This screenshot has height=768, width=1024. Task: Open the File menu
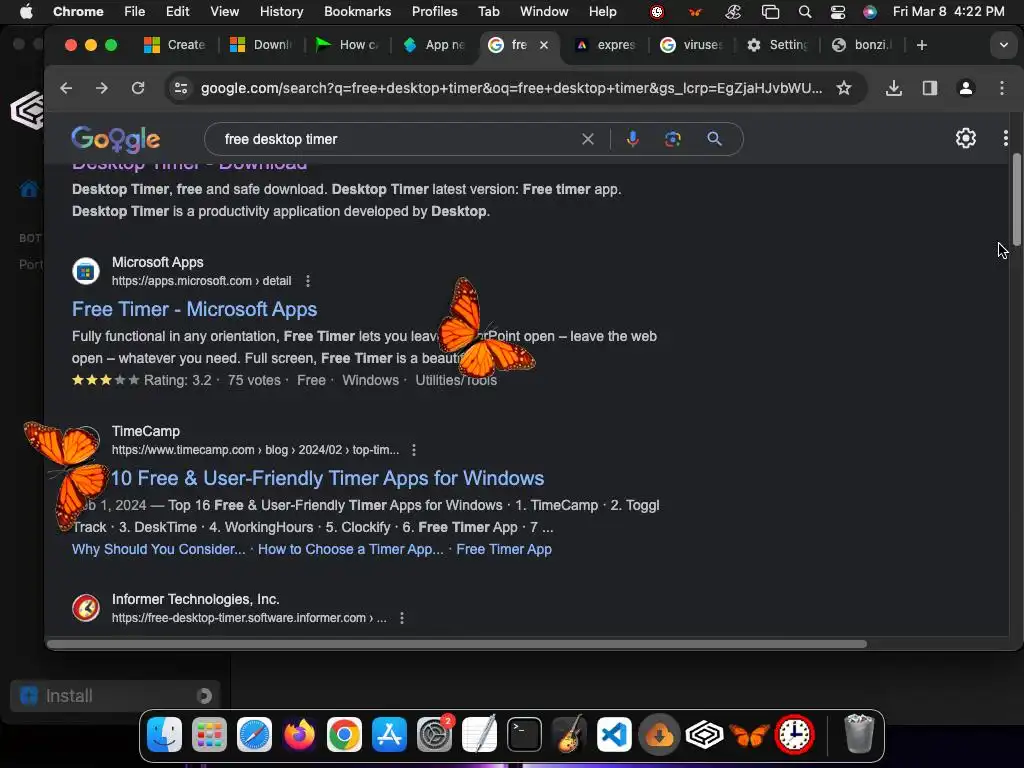(135, 12)
